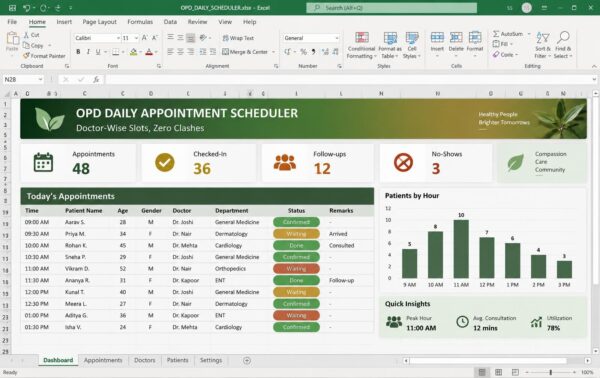This screenshot has height=378, width=600.
Task: Click the Decrease Font Size icon
Action: coord(155,38)
